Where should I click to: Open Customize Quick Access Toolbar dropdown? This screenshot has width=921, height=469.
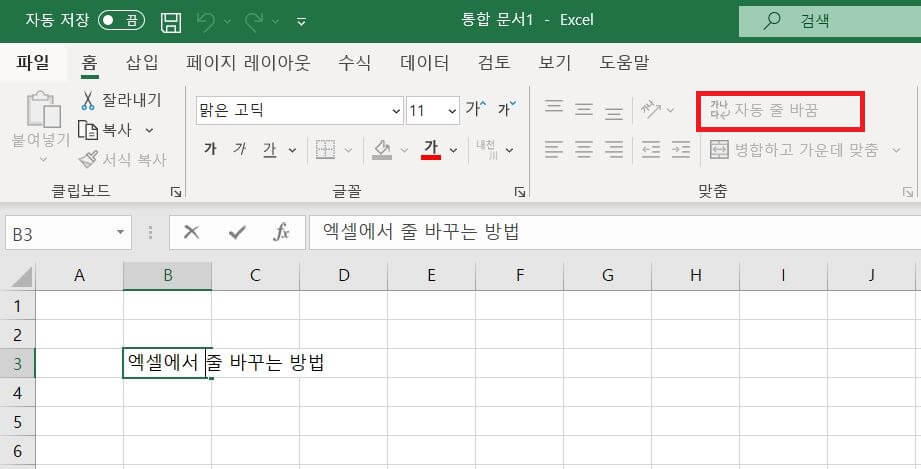301,22
